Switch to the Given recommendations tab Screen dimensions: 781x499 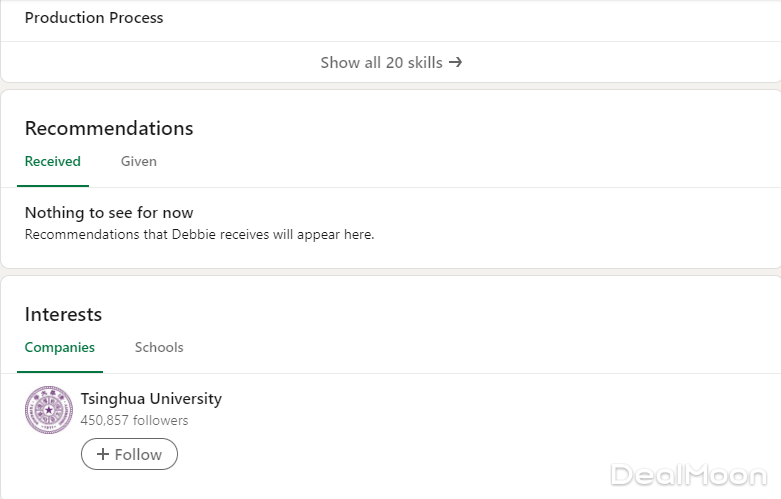(138, 161)
